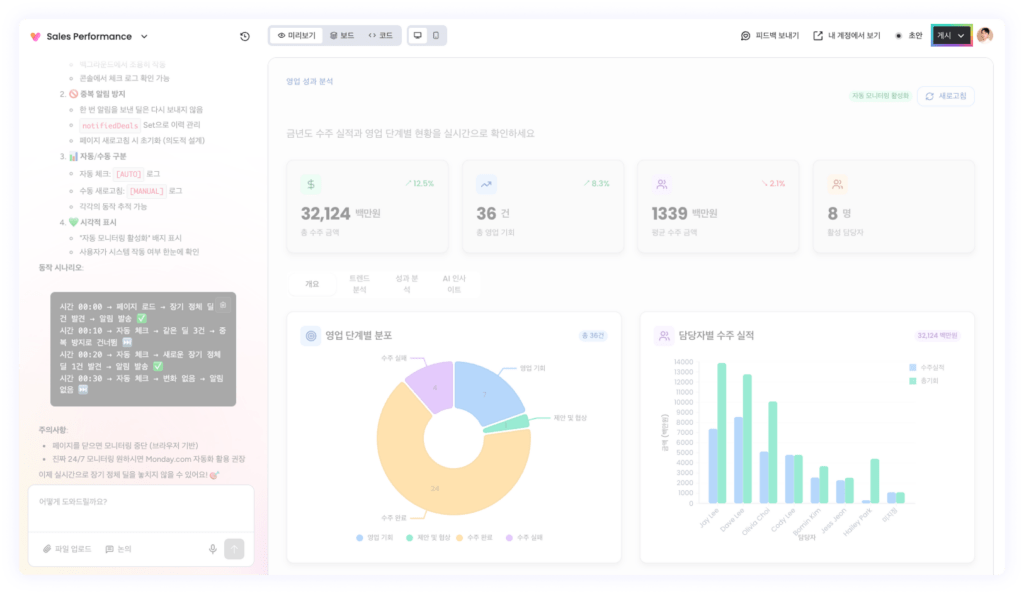Click the microphone icon in chat box
Screen dimensions: 1024x594
coord(213,548)
